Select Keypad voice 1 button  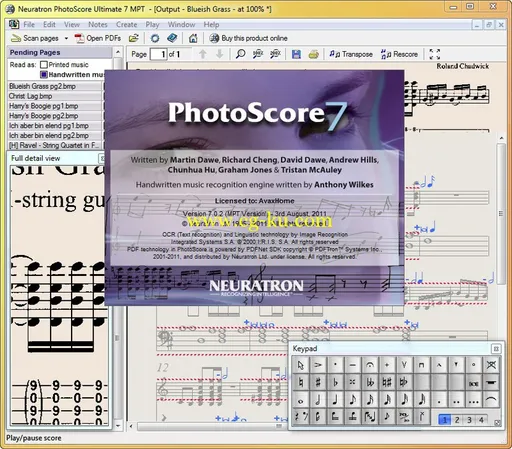click(445, 419)
